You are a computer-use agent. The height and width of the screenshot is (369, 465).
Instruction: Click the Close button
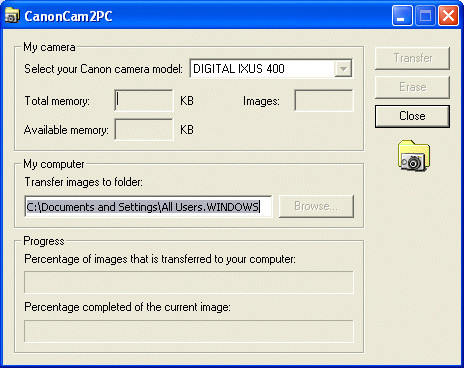coord(412,116)
